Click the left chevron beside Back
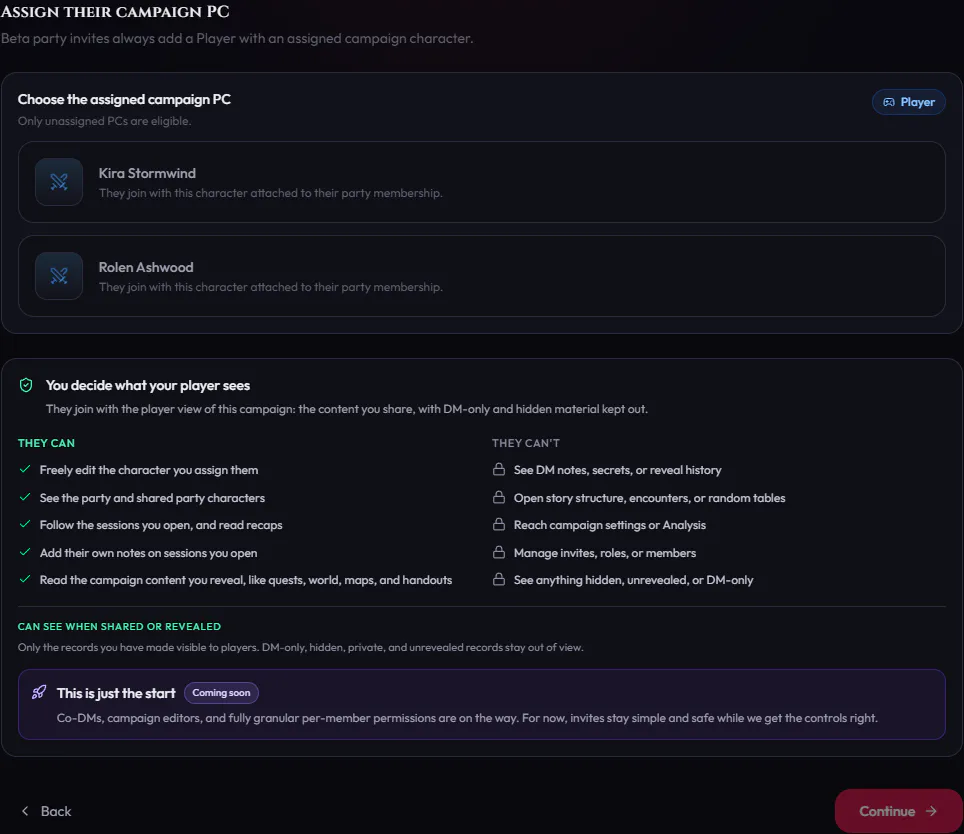The height and width of the screenshot is (834, 964). click(25, 811)
